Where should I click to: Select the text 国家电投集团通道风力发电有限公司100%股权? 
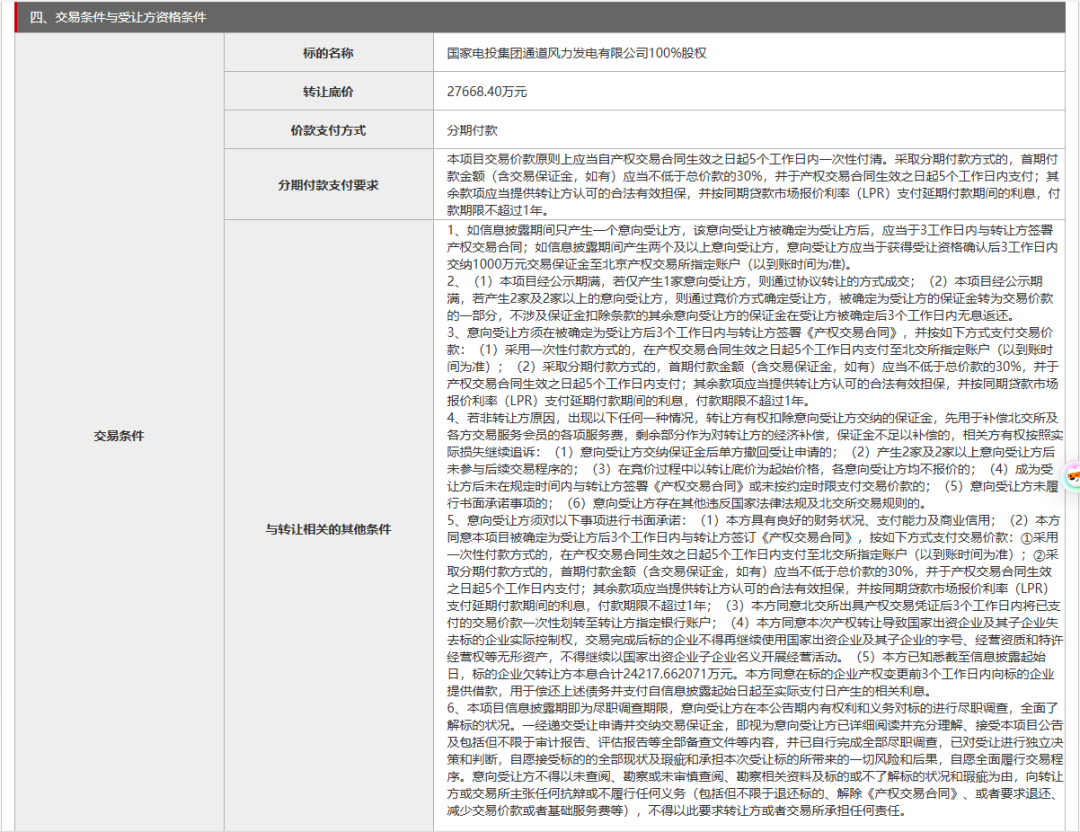[x=577, y=53]
